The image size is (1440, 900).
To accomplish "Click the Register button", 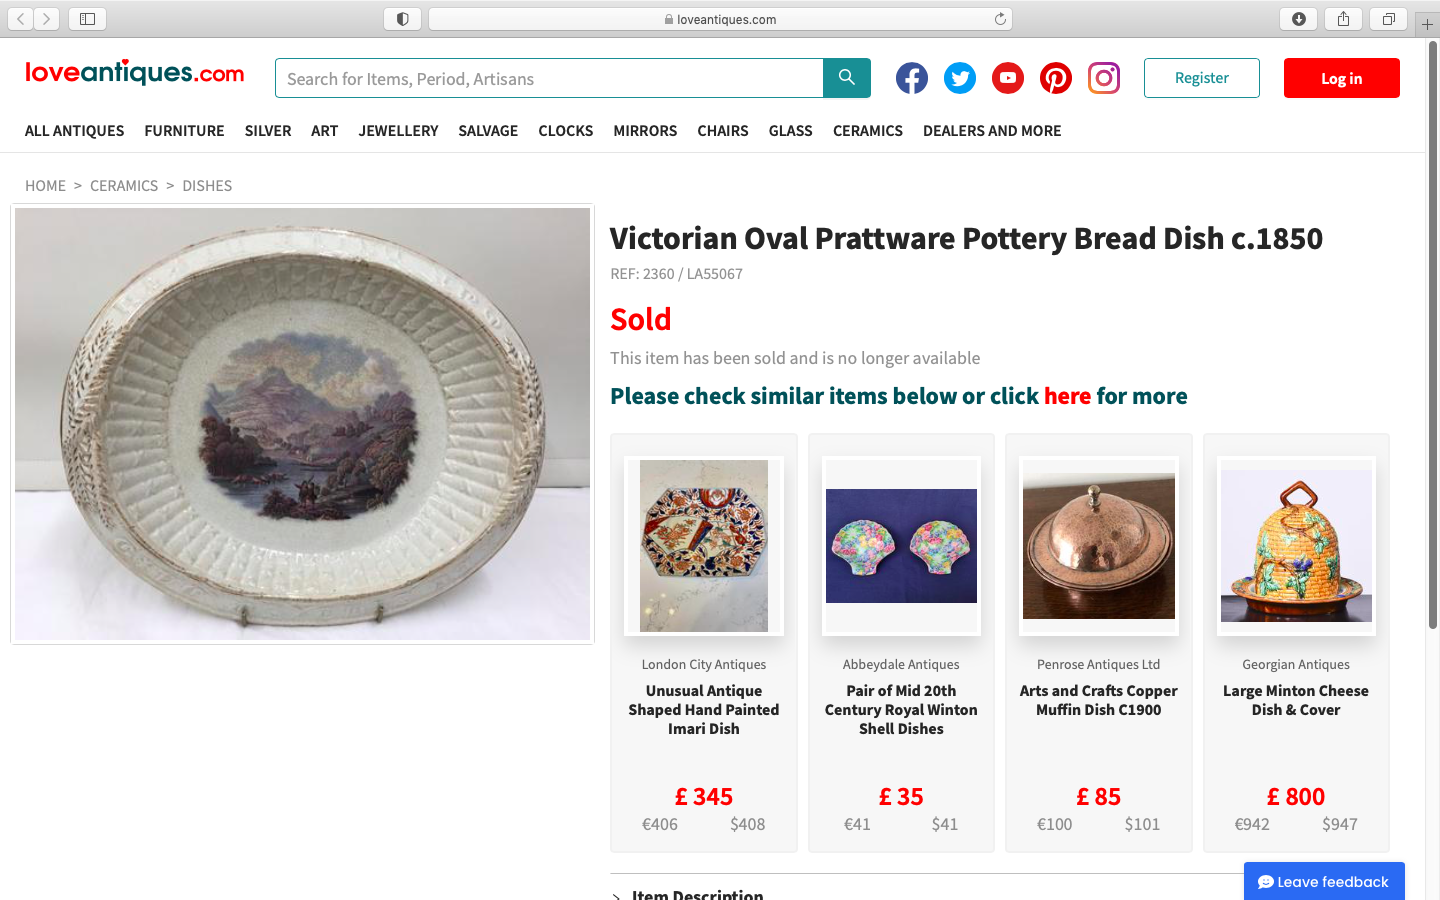I will click(1201, 78).
